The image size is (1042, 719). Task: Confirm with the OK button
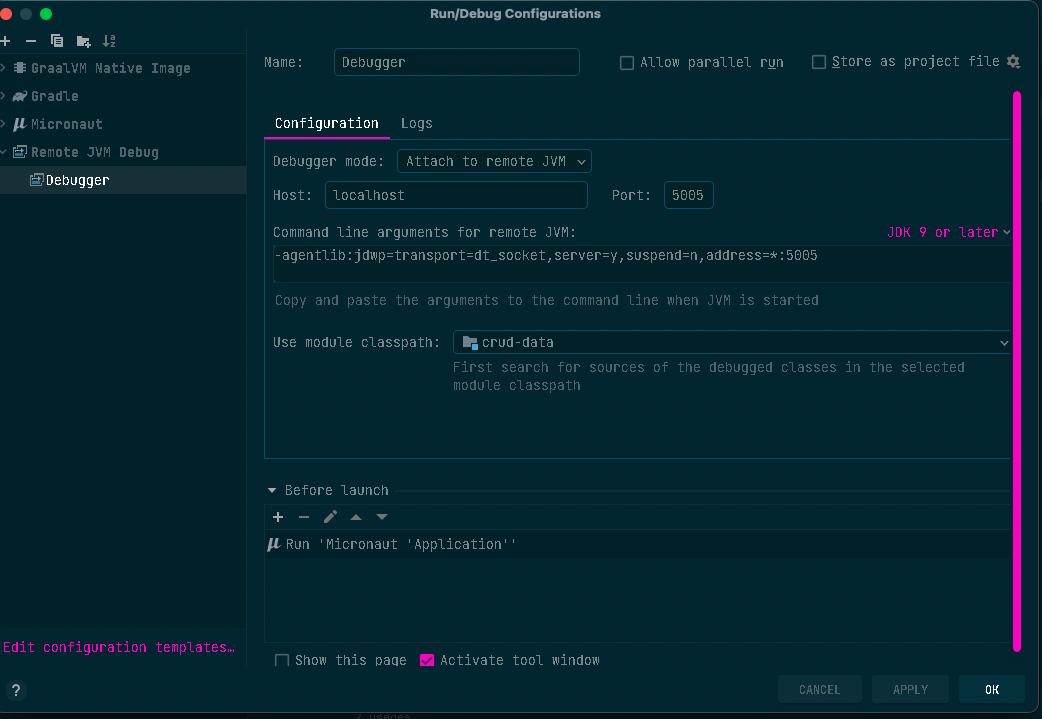click(x=991, y=690)
